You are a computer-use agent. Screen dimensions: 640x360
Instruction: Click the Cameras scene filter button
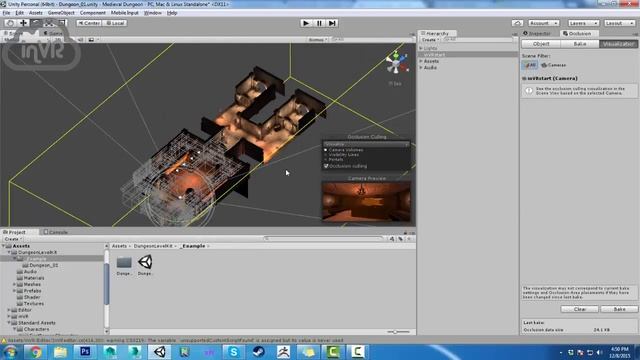553,65
